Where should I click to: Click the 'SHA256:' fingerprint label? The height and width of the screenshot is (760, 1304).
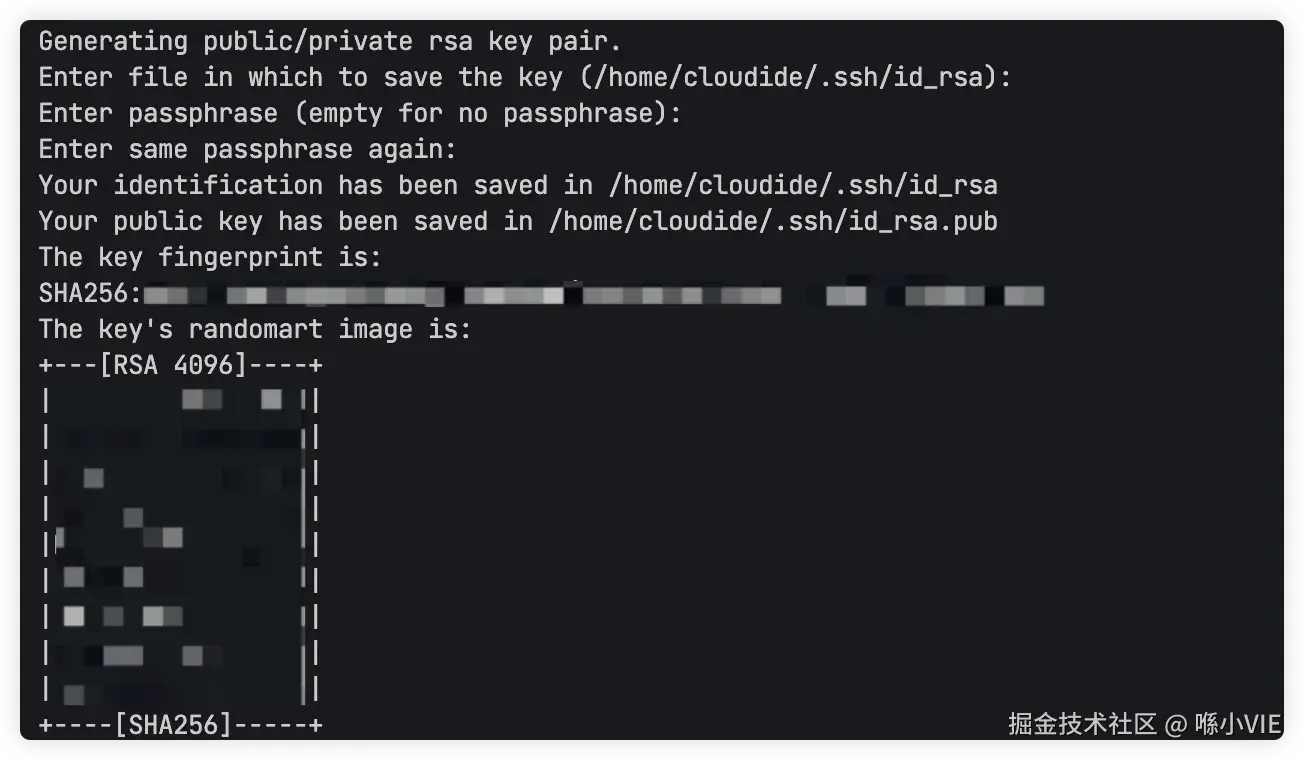[90, 294]
